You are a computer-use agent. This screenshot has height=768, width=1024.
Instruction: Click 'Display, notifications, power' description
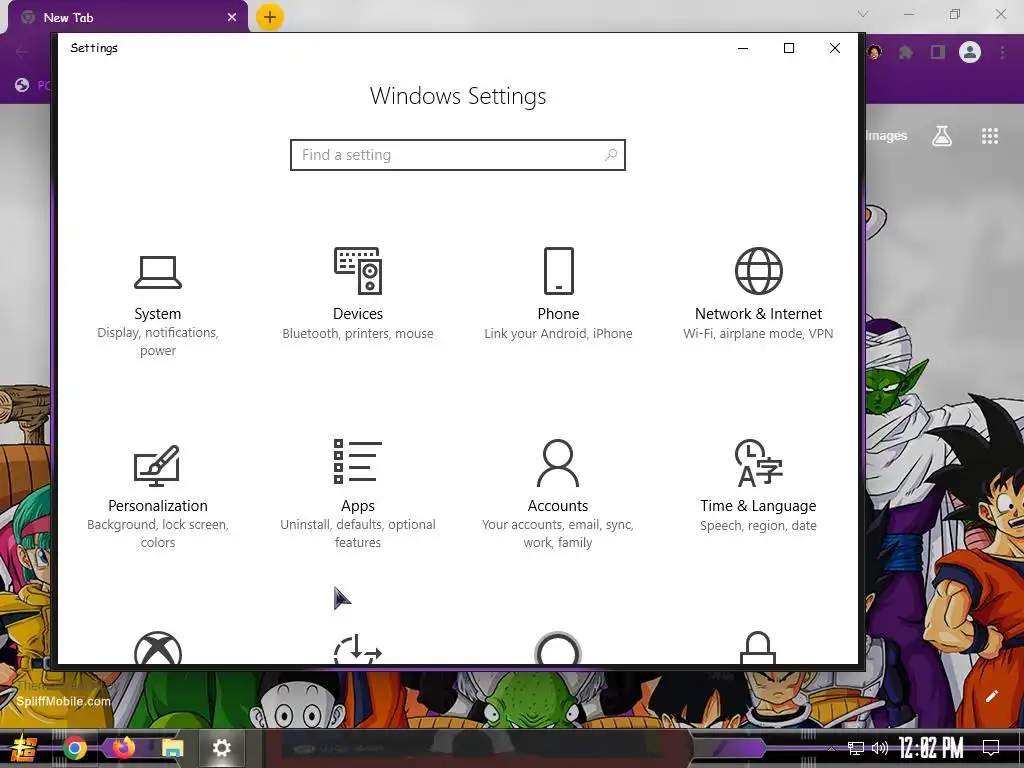tap(157, 342)
